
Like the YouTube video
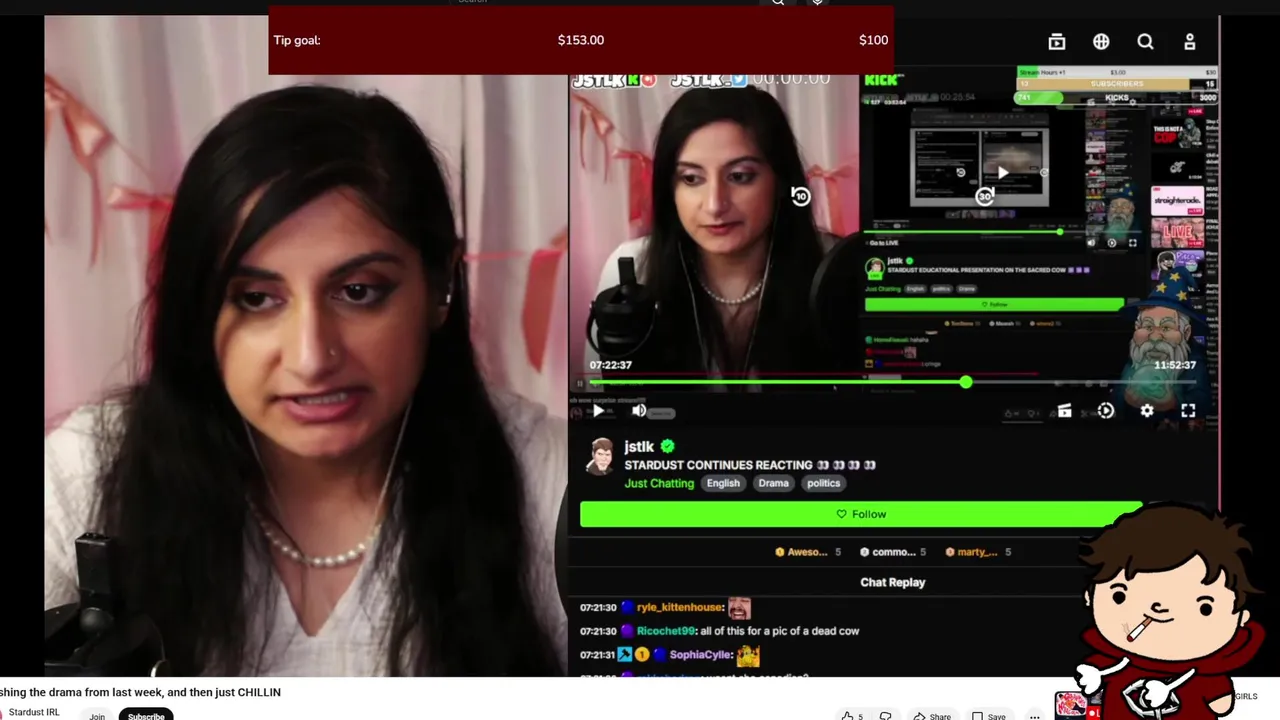[x=852, y=716]
